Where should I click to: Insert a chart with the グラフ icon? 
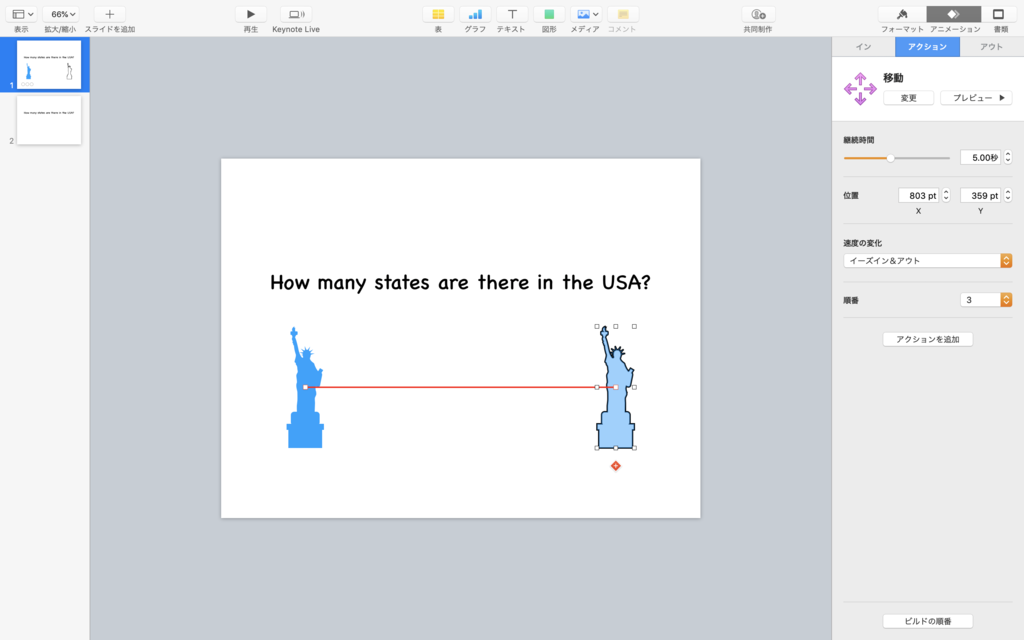tap(475, 14)
